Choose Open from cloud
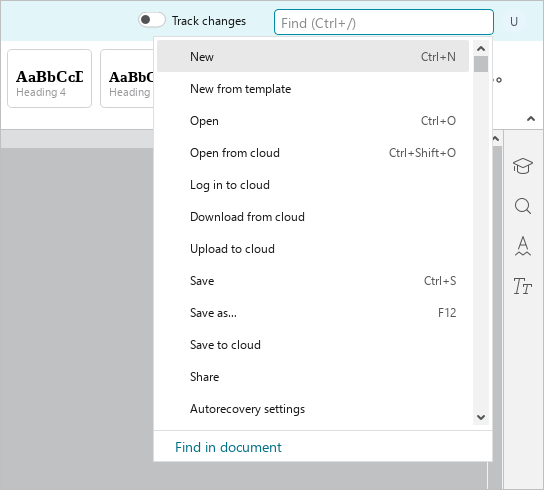 tap(313, 153)
